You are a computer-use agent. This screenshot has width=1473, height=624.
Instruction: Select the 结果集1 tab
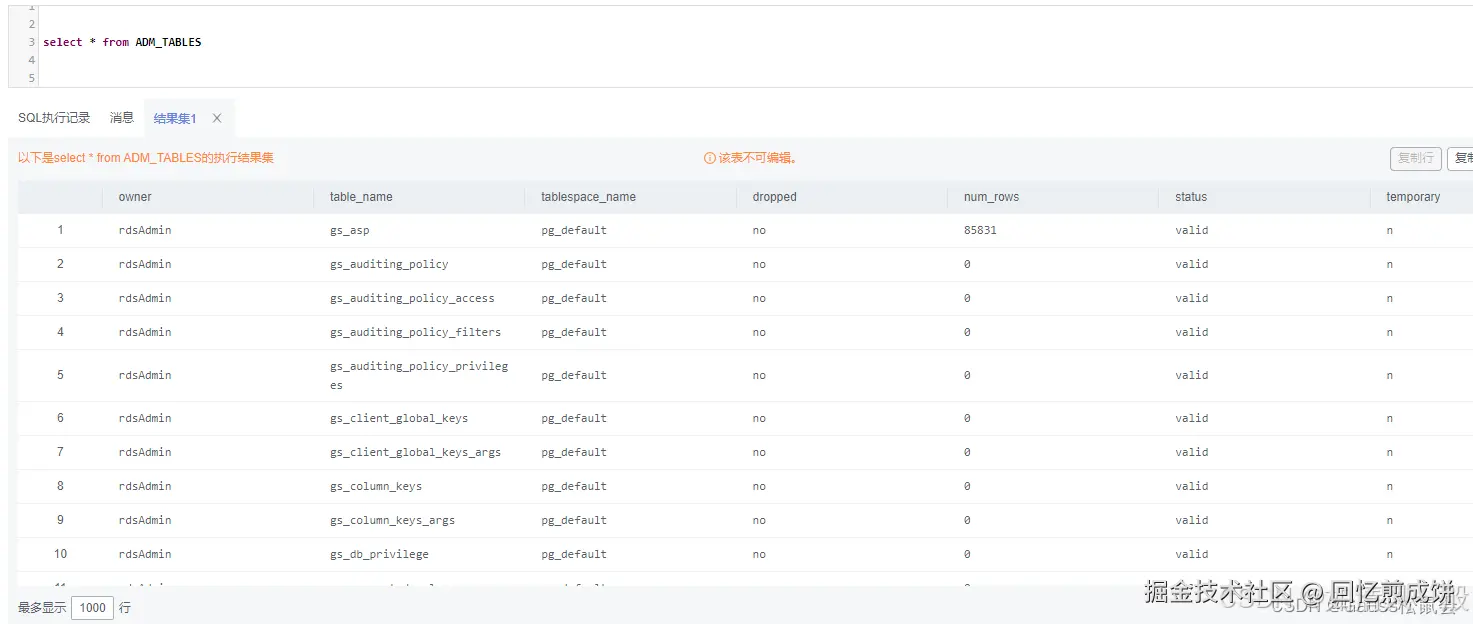pos(175,118)
